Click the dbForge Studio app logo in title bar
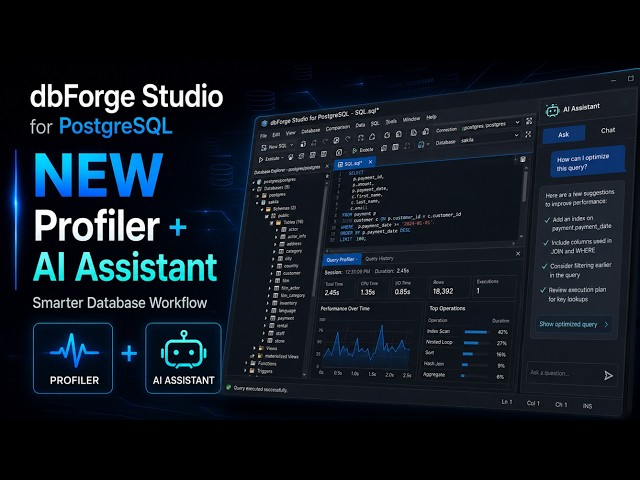The height and width of the screenshot is (480, 640). [264, 123]
